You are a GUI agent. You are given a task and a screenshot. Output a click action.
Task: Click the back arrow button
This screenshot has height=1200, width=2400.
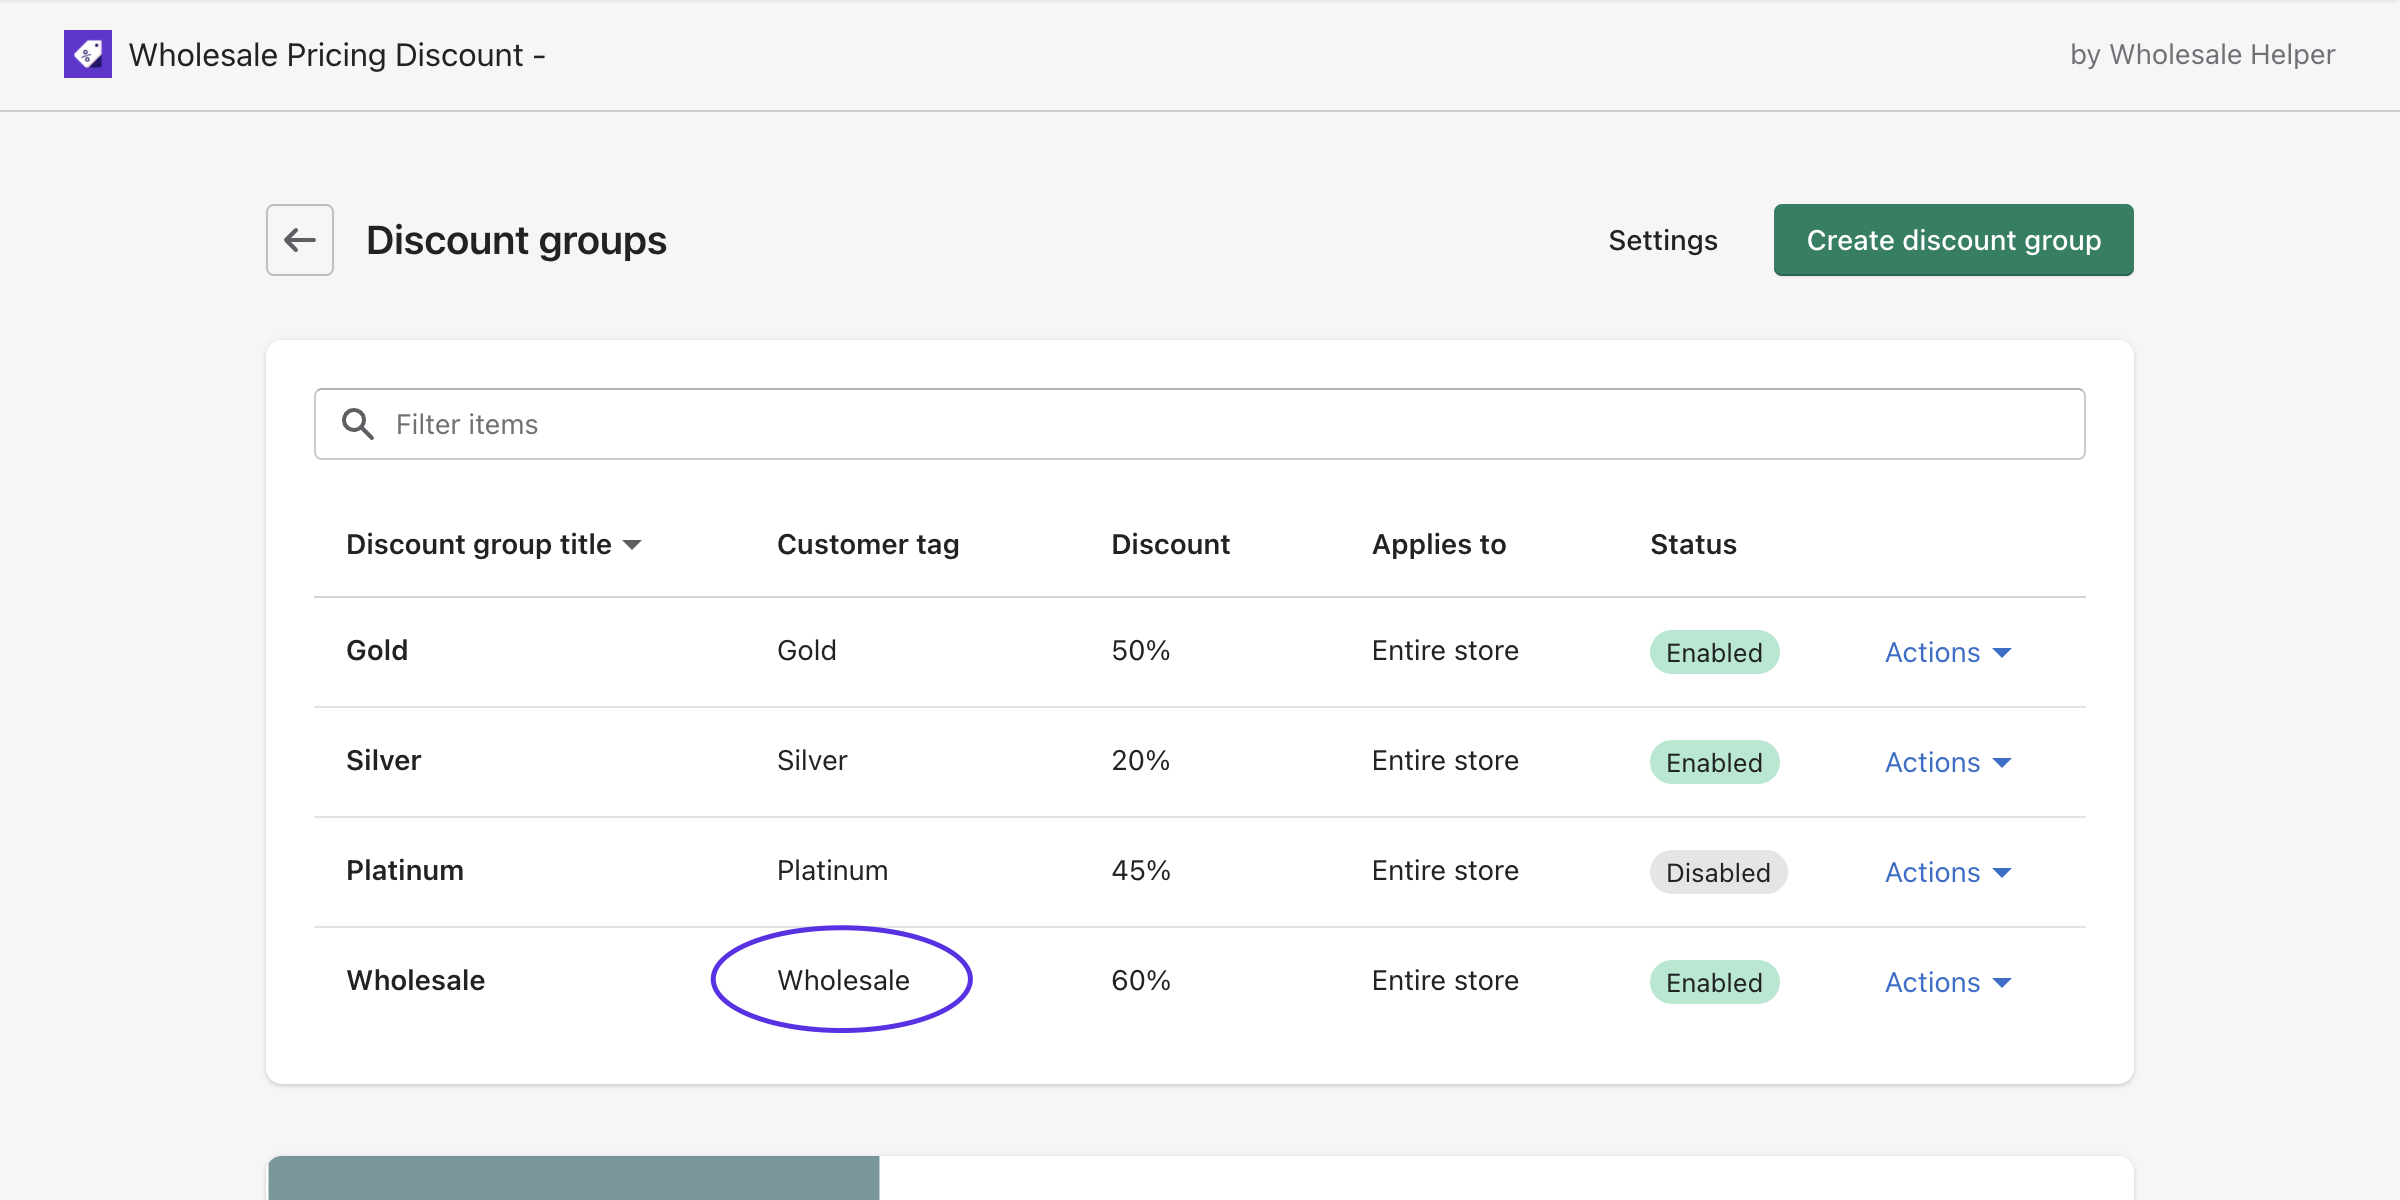[x=300, y=240]
